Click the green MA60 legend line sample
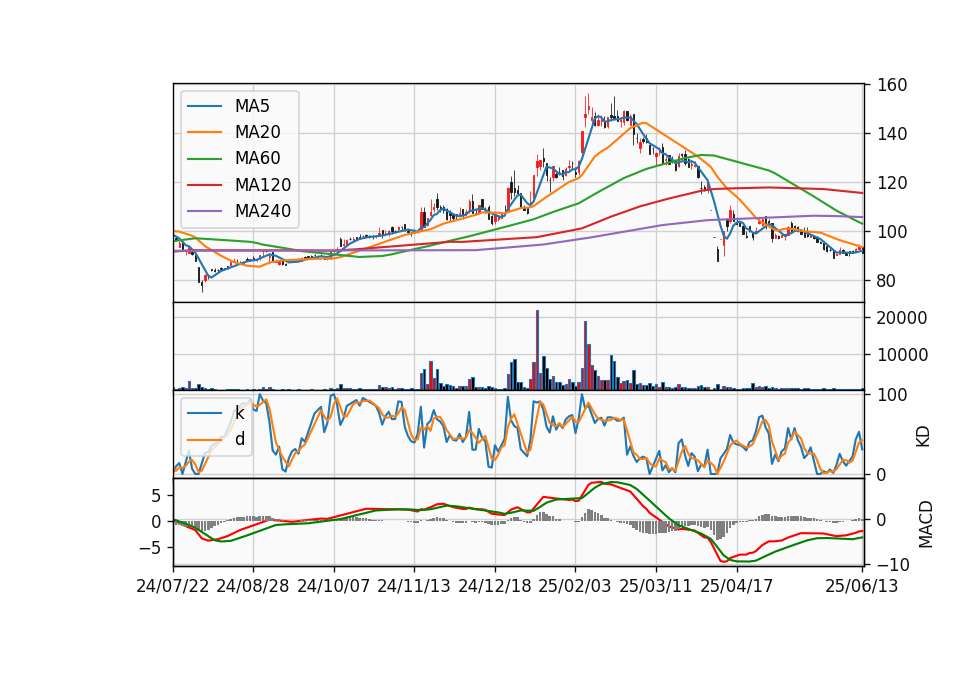The height and width of the screenshot is (690, 960). pos(204,159)
